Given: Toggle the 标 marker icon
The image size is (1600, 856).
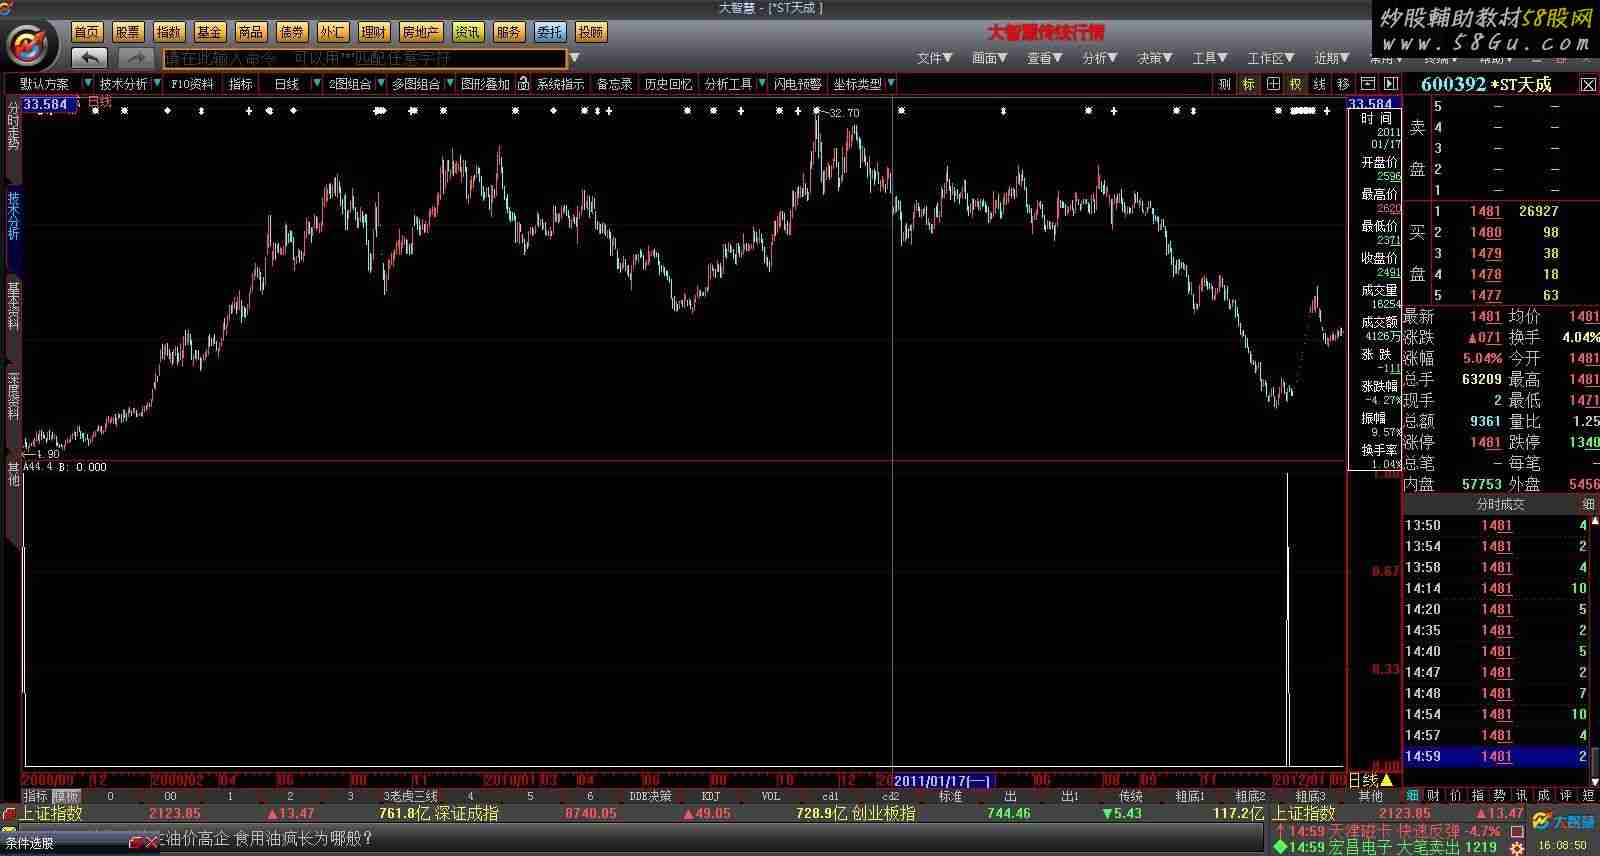Looking at the screenshot, I should (x=1249, y=84).
